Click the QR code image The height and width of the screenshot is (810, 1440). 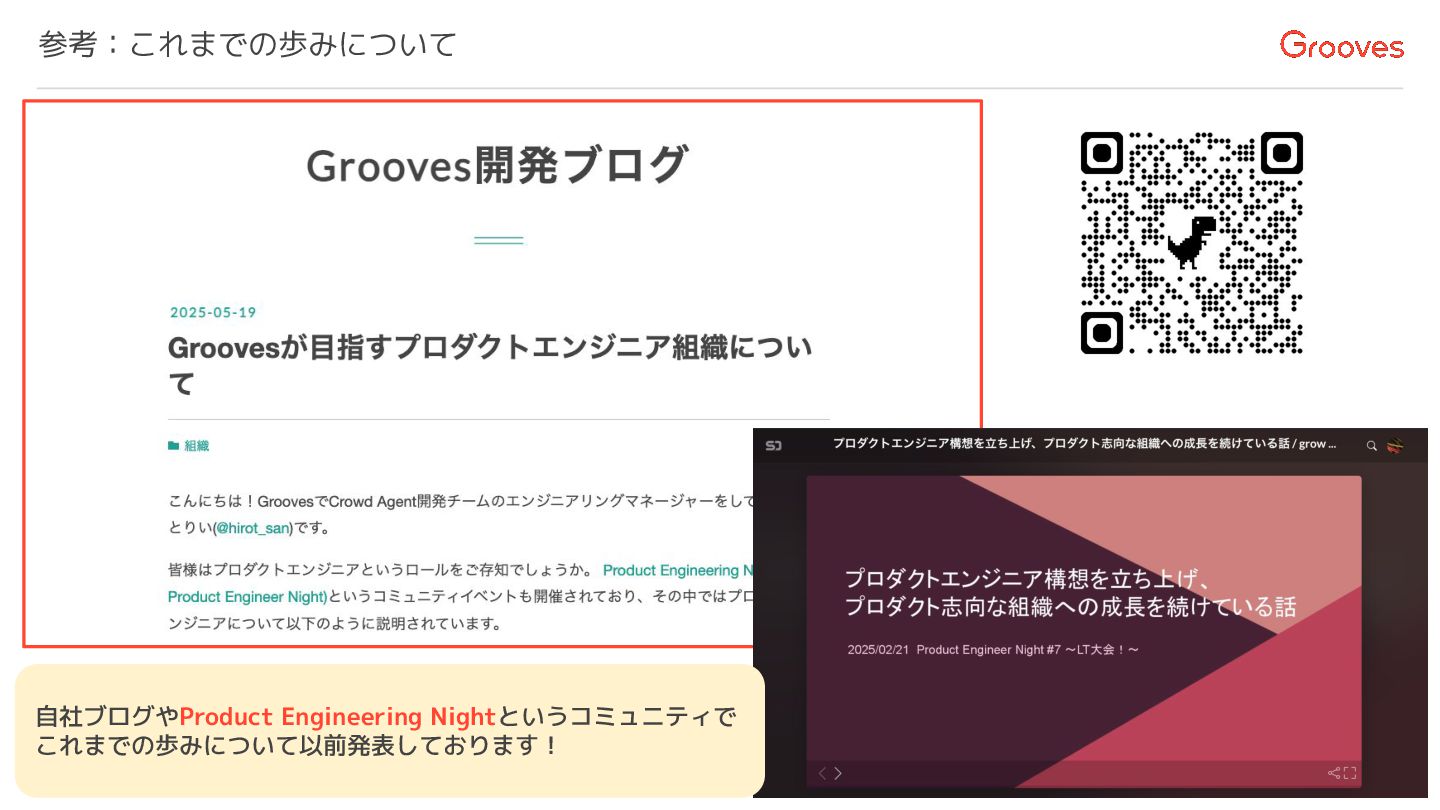1192,243
